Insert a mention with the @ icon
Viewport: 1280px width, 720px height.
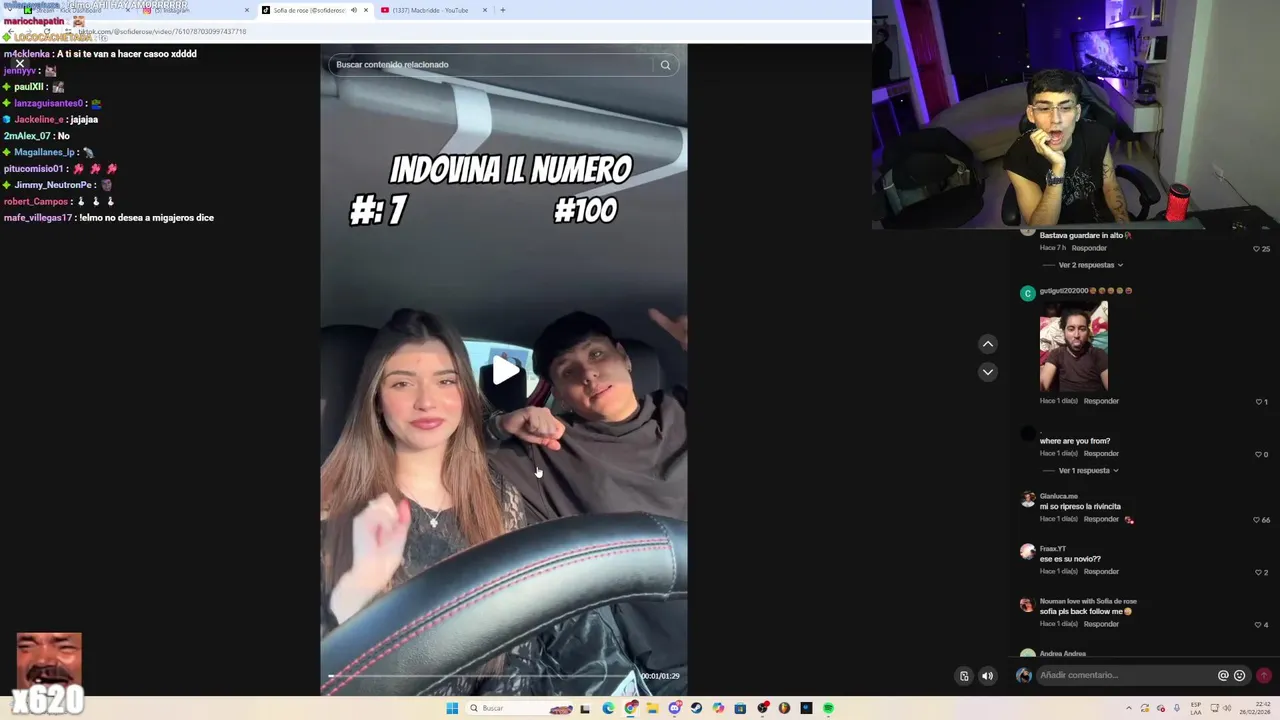(1222, 675)
